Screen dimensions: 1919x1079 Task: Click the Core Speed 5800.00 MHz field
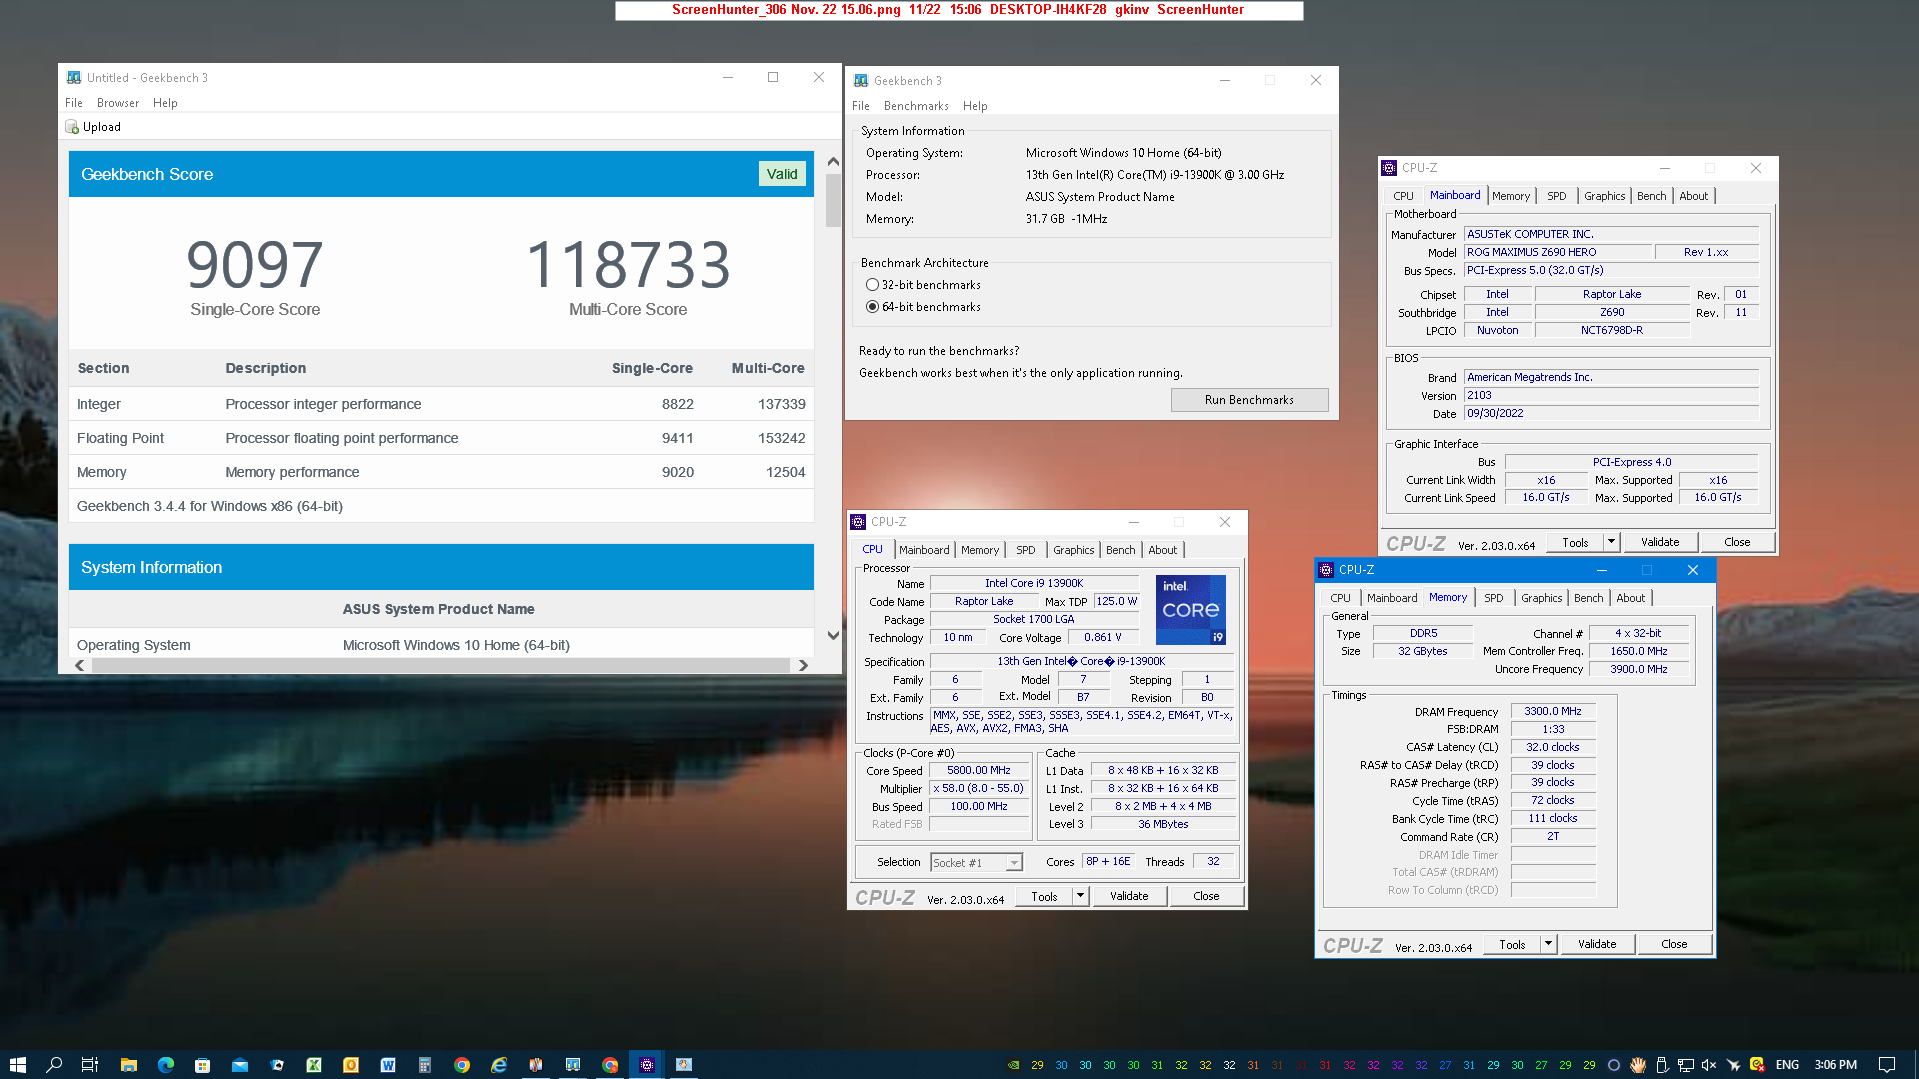tap(979, 771)
